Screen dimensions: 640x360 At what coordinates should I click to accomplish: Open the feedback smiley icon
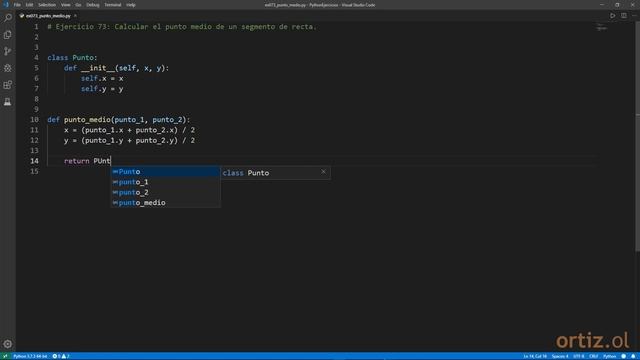point(623,356)
